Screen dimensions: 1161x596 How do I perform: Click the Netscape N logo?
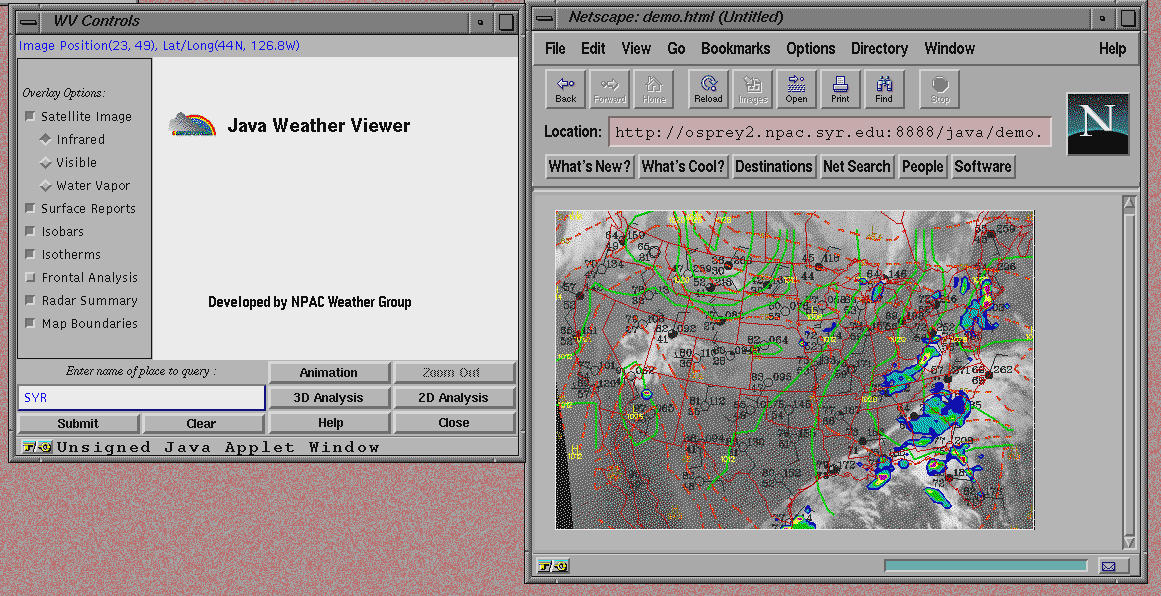(1098, 124)
